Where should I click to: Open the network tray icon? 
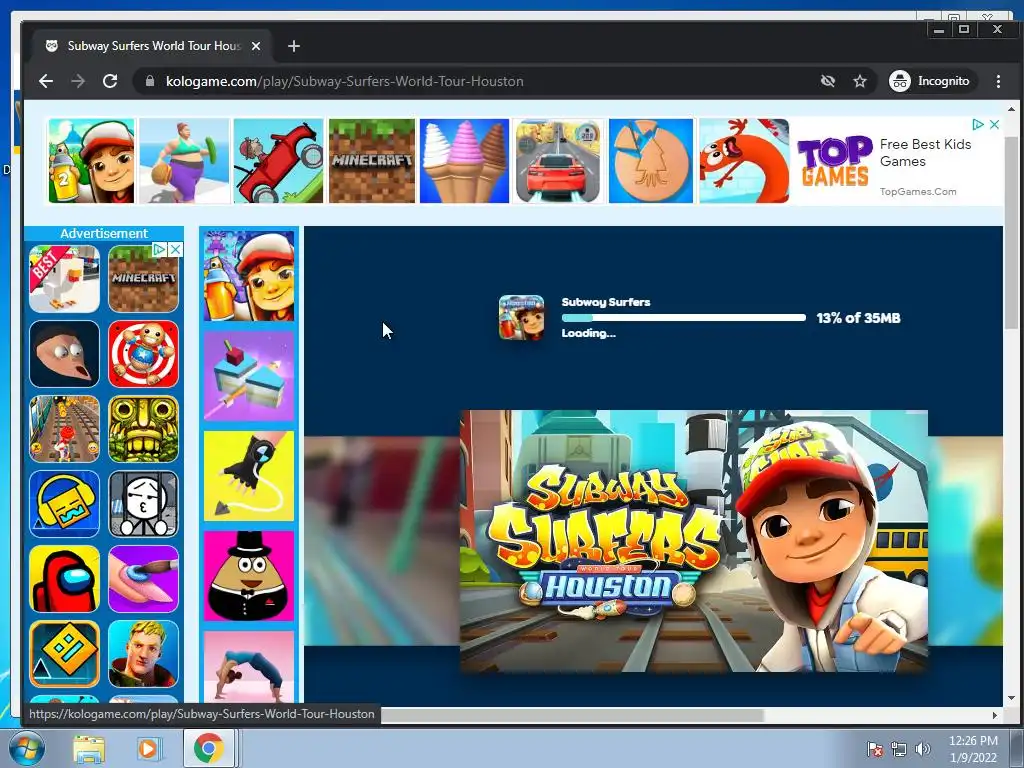click(x=899, y=749)
